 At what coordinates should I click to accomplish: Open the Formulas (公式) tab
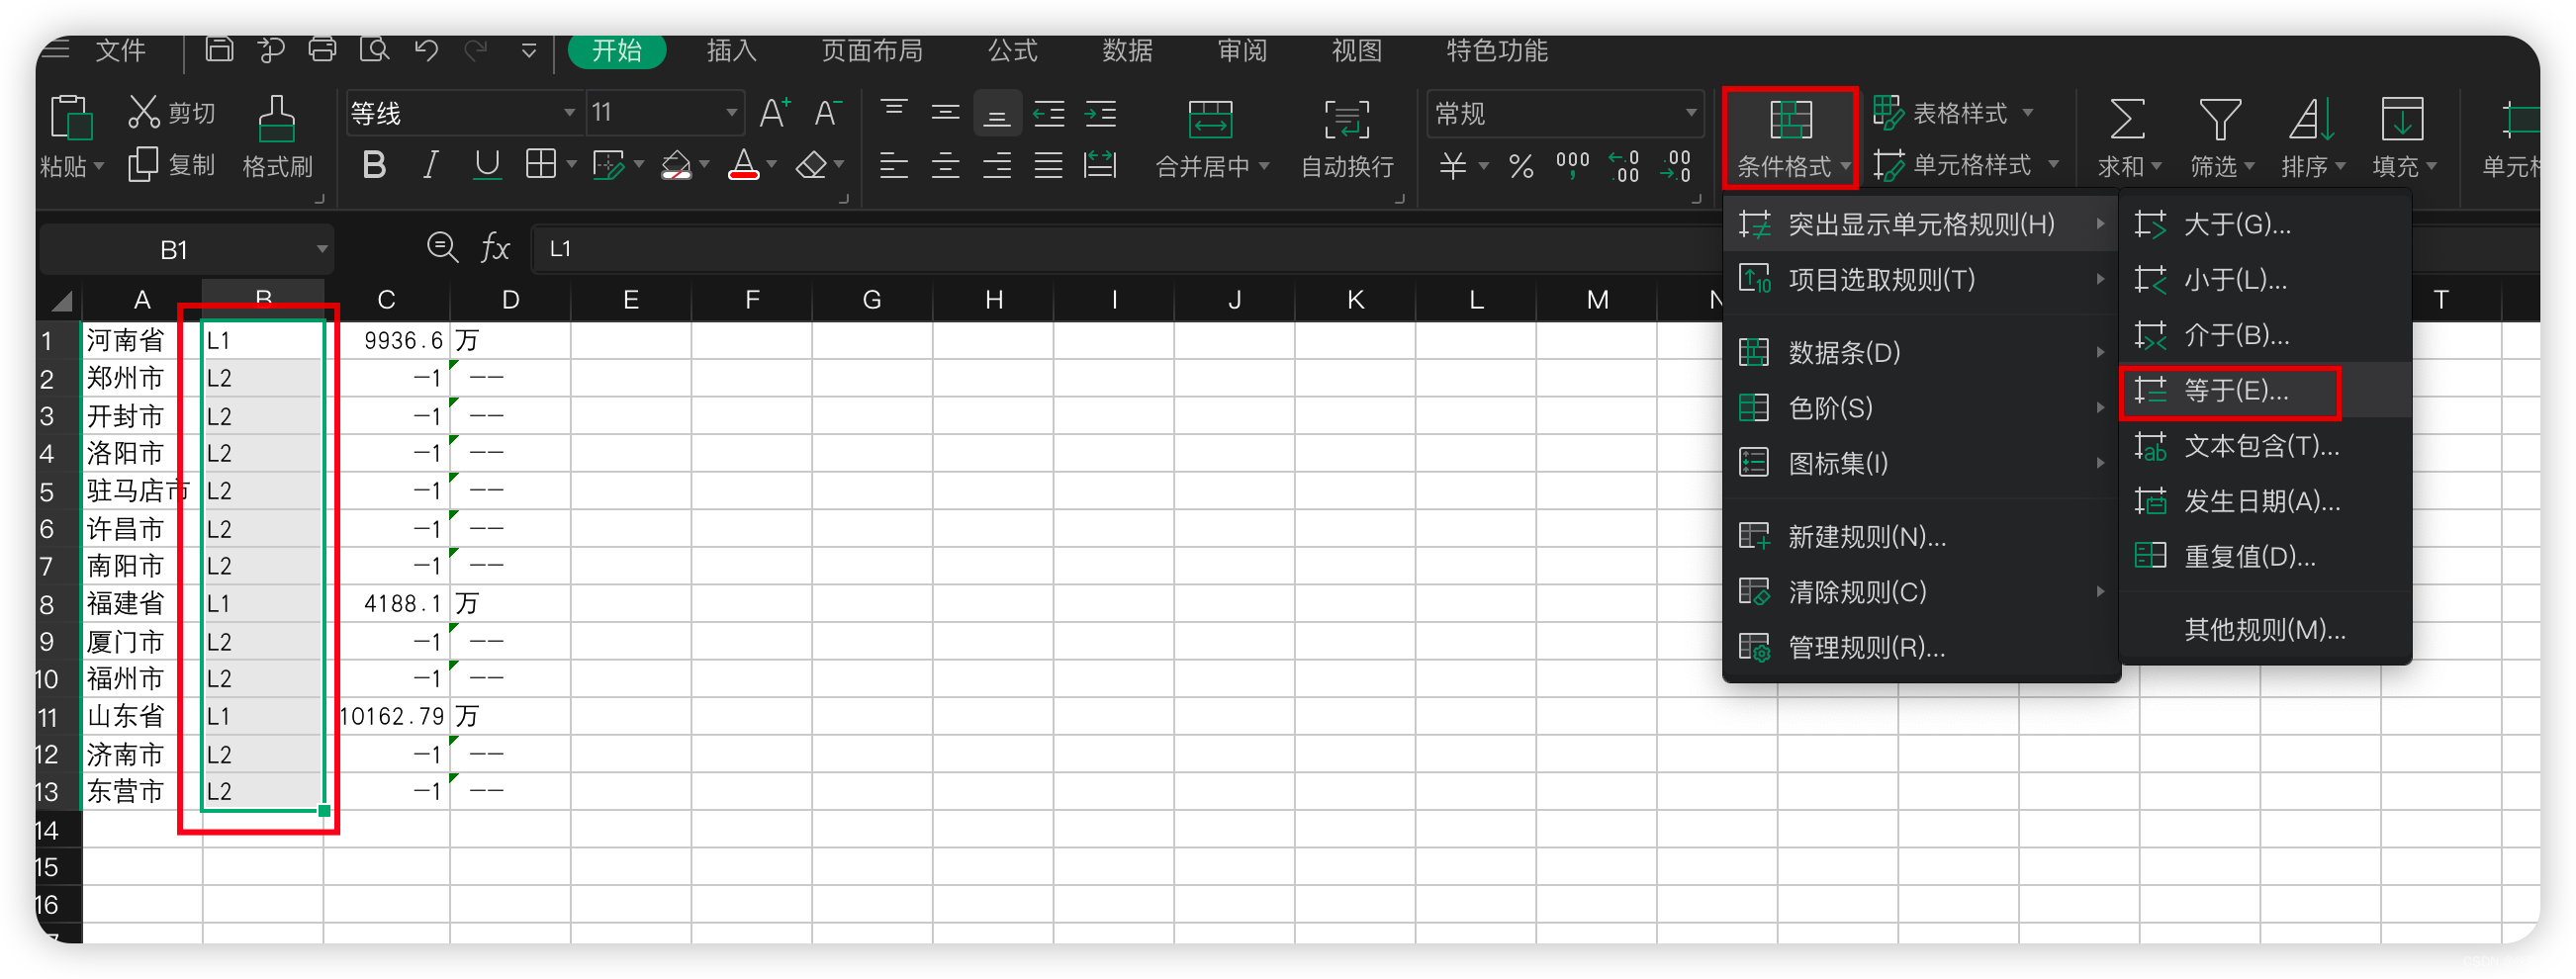(x=1012, y=50)
